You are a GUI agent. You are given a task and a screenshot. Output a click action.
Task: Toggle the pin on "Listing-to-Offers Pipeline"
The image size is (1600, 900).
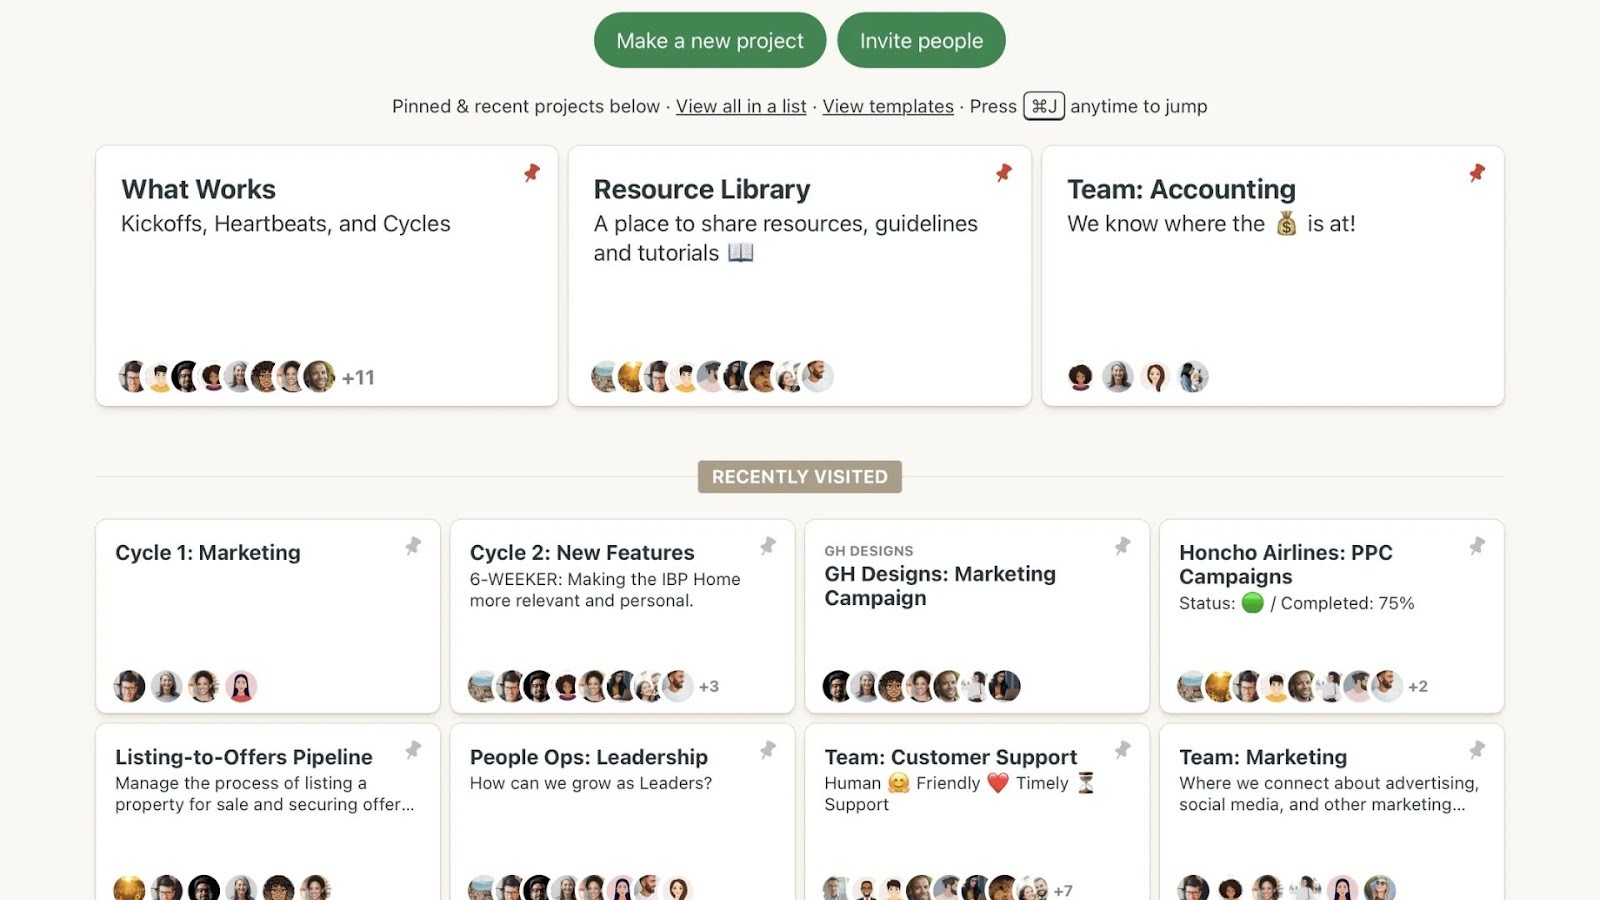412,751
